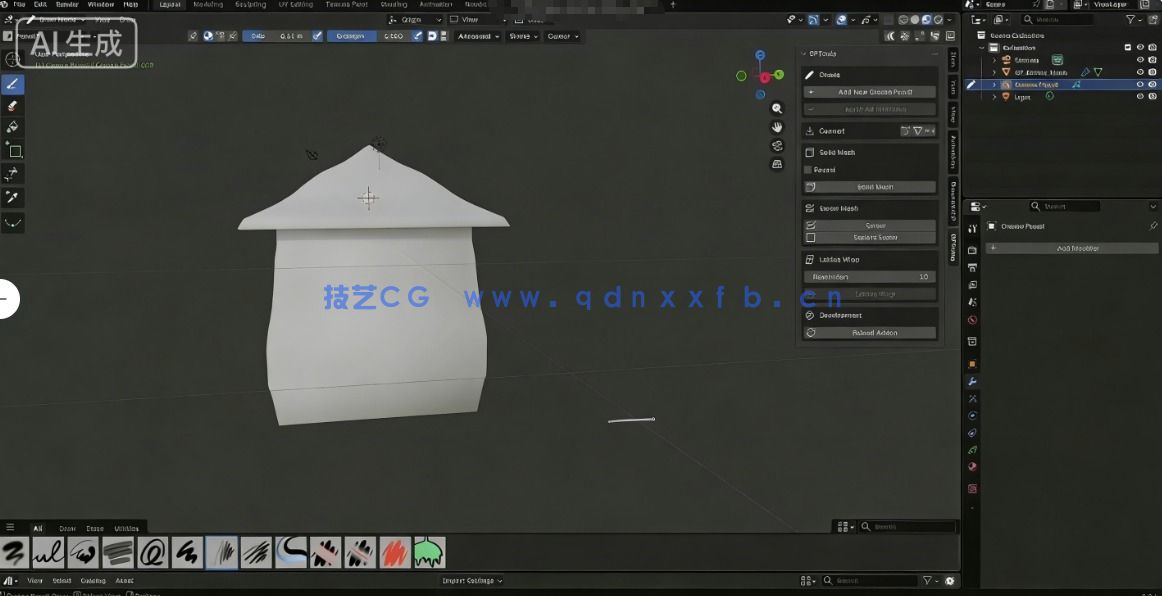
Task: Adjust the Resolution slider under Lattice Wrap
Action: [869, 276]
